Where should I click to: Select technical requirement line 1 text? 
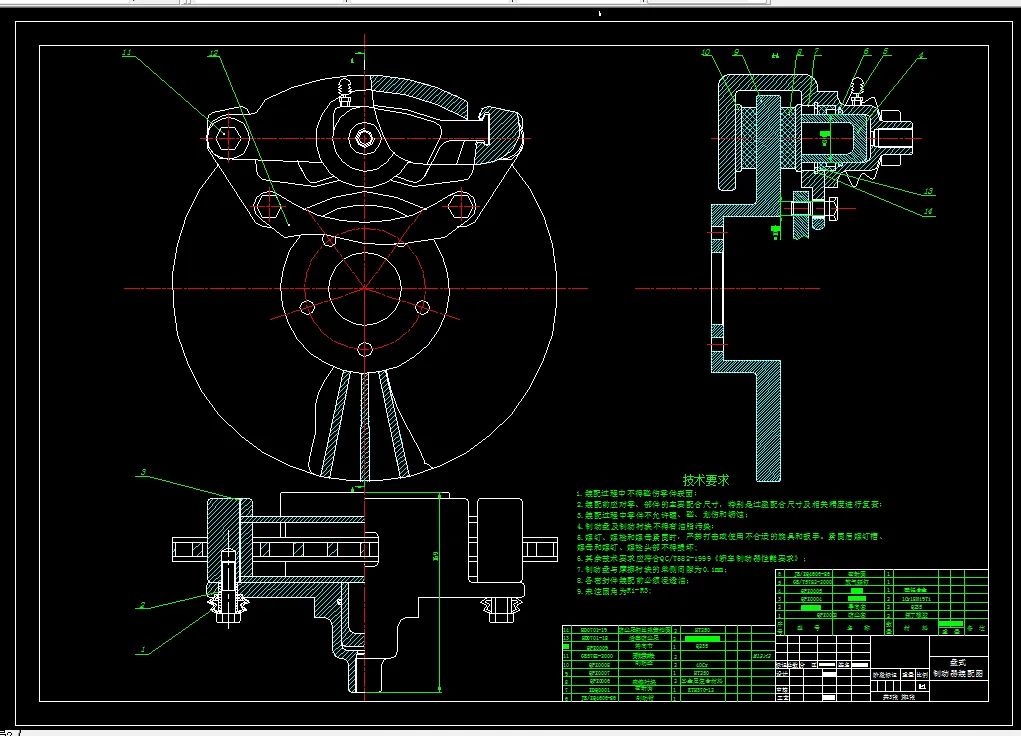tap(637, 494)
